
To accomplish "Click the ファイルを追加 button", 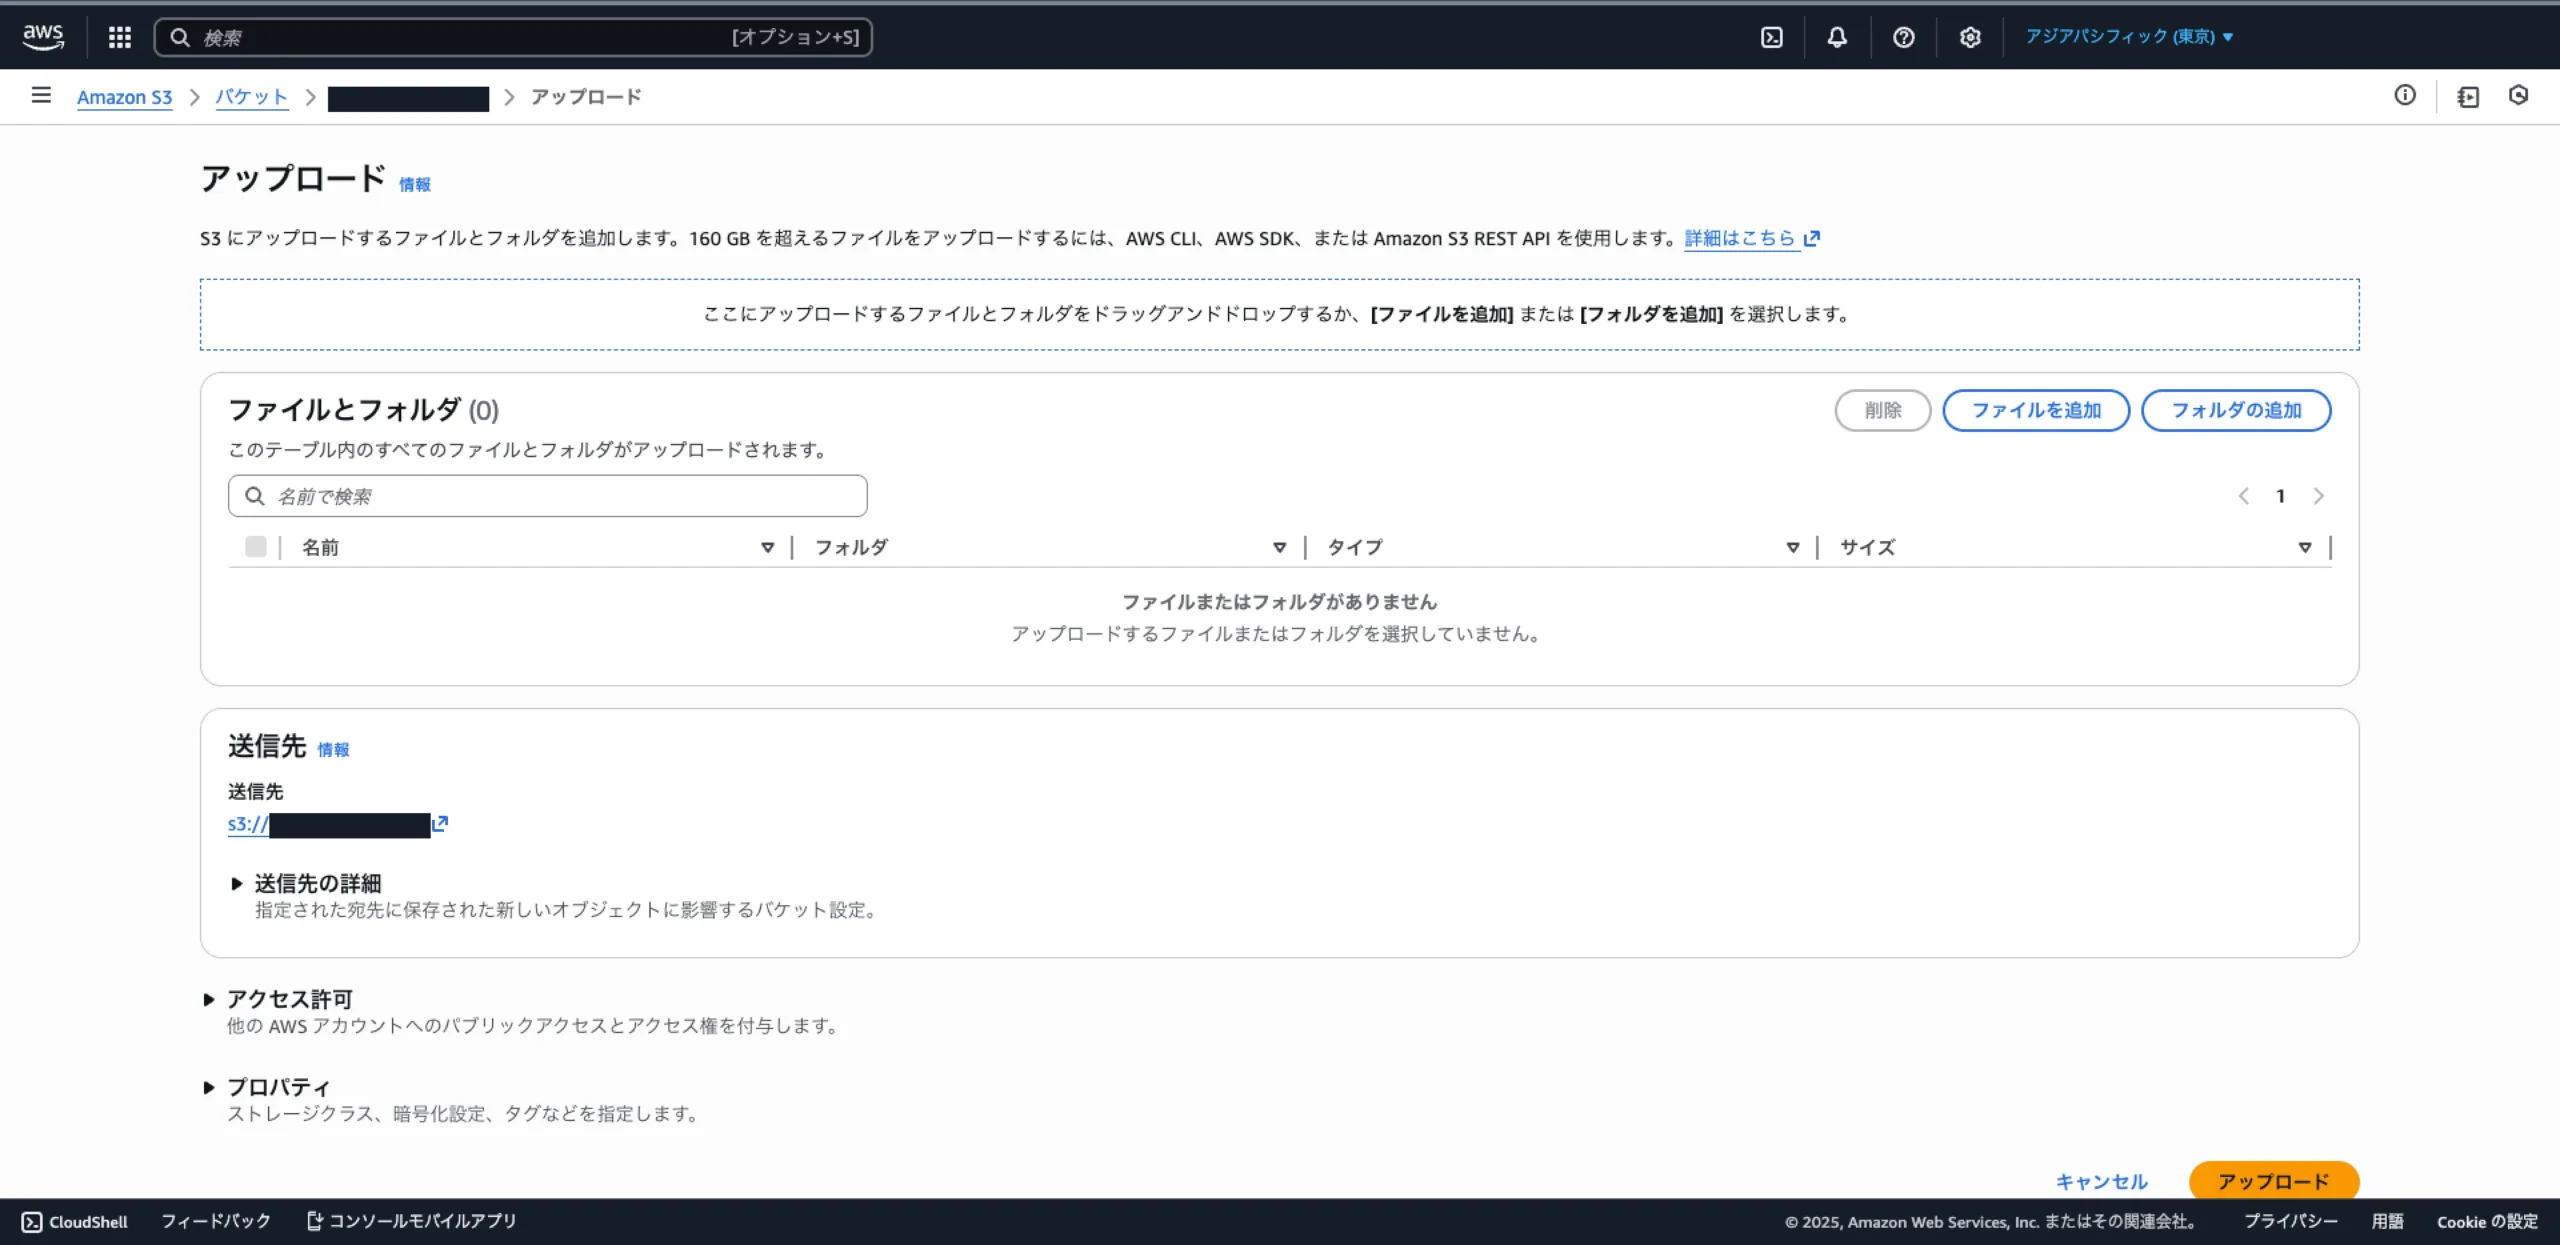I will (2035, 410).
